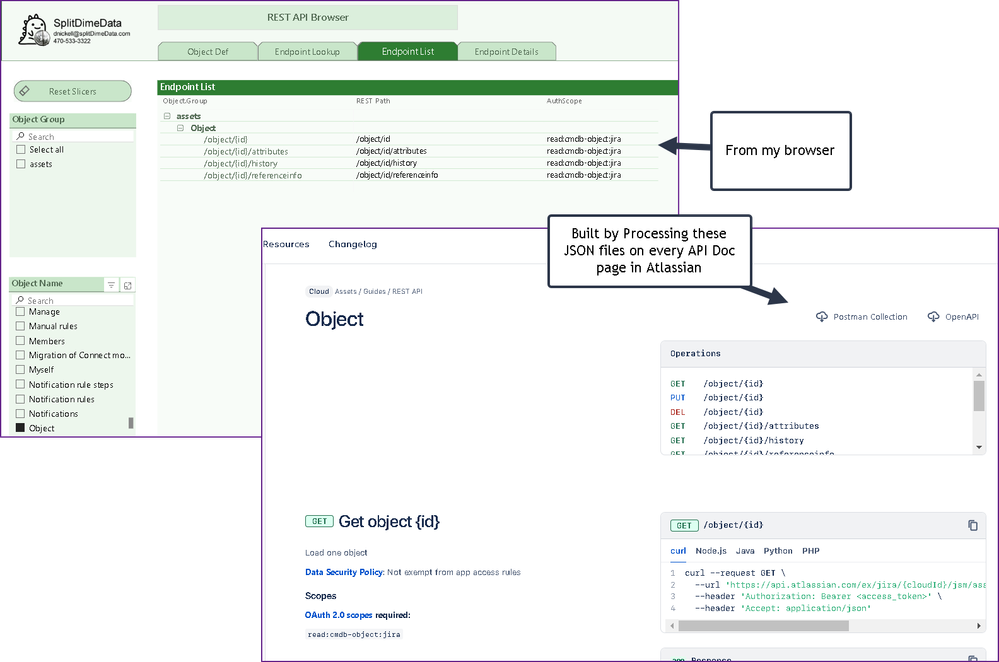This screenshot has width=999, height=662.
Task: Open the Changelog page
Action: point(352,244)
